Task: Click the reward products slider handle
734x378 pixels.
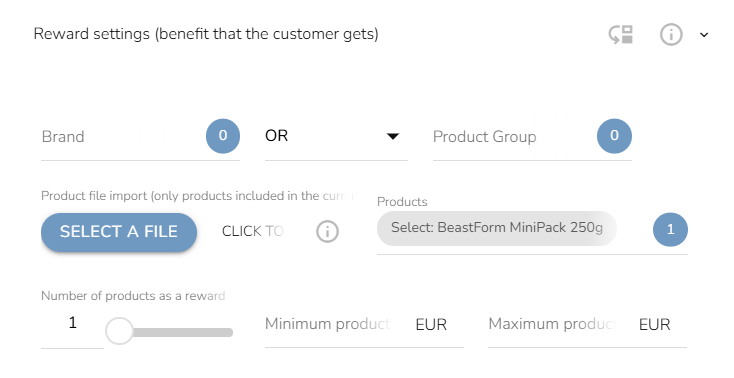Action: pos(119,331)
